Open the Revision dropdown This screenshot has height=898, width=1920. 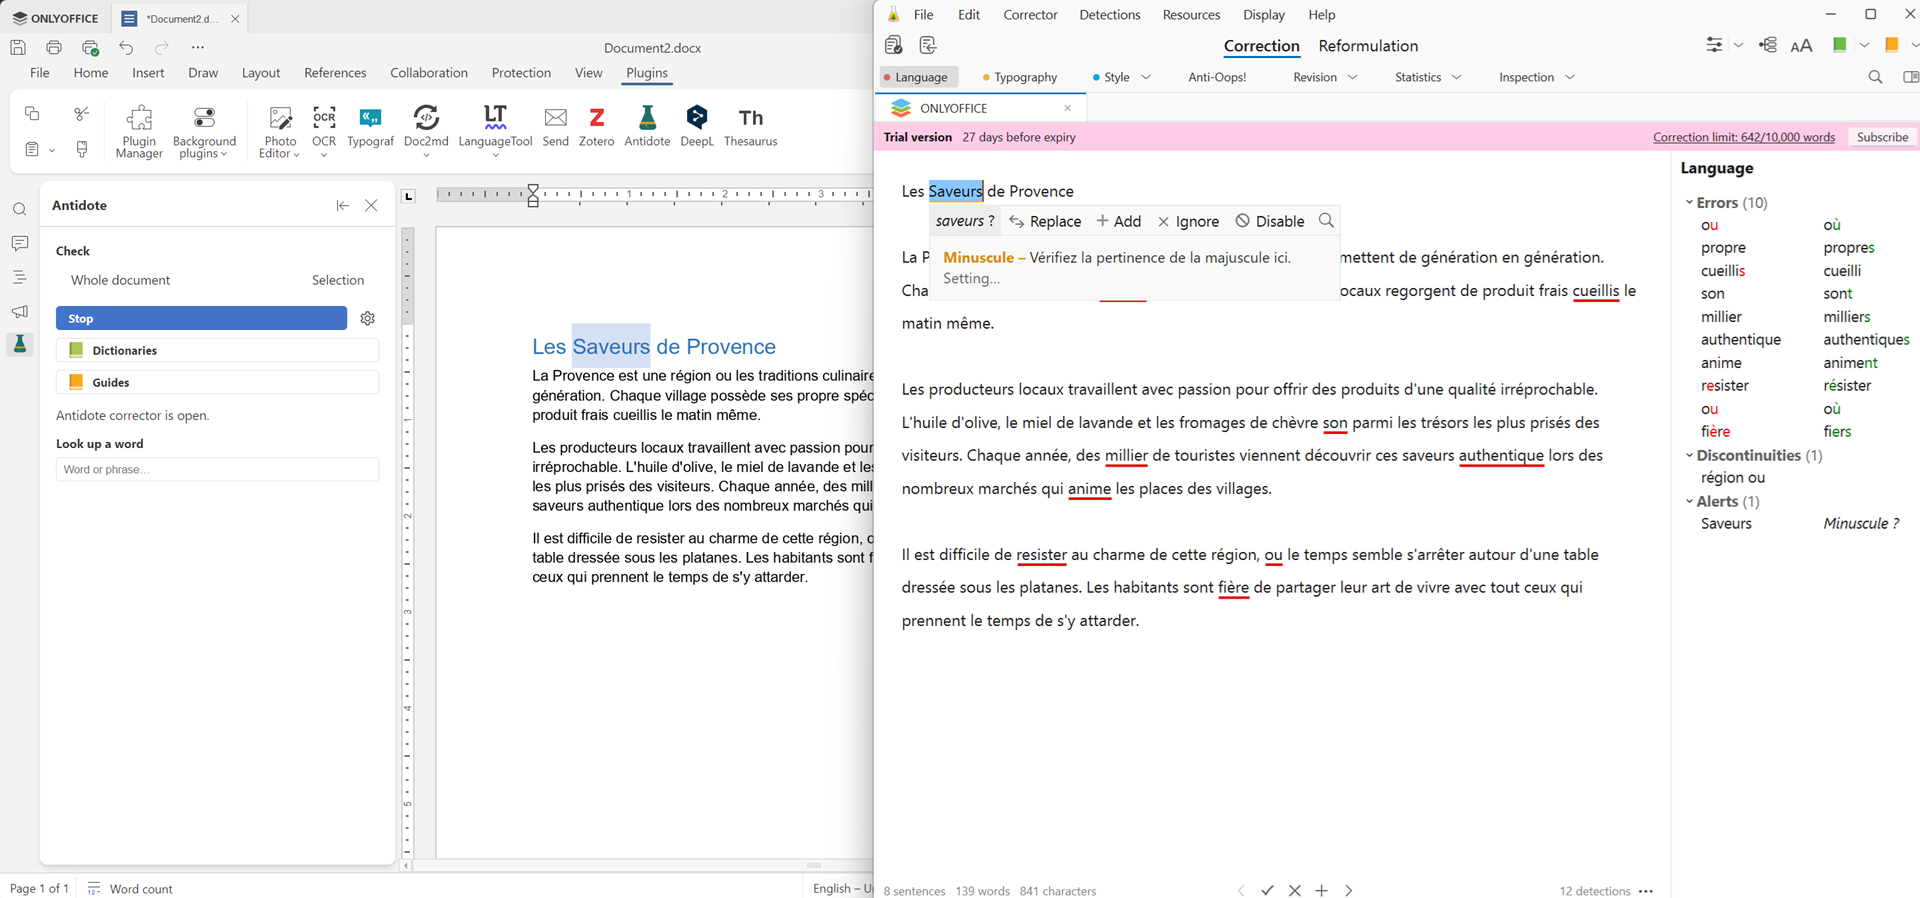coord(1325,77)
